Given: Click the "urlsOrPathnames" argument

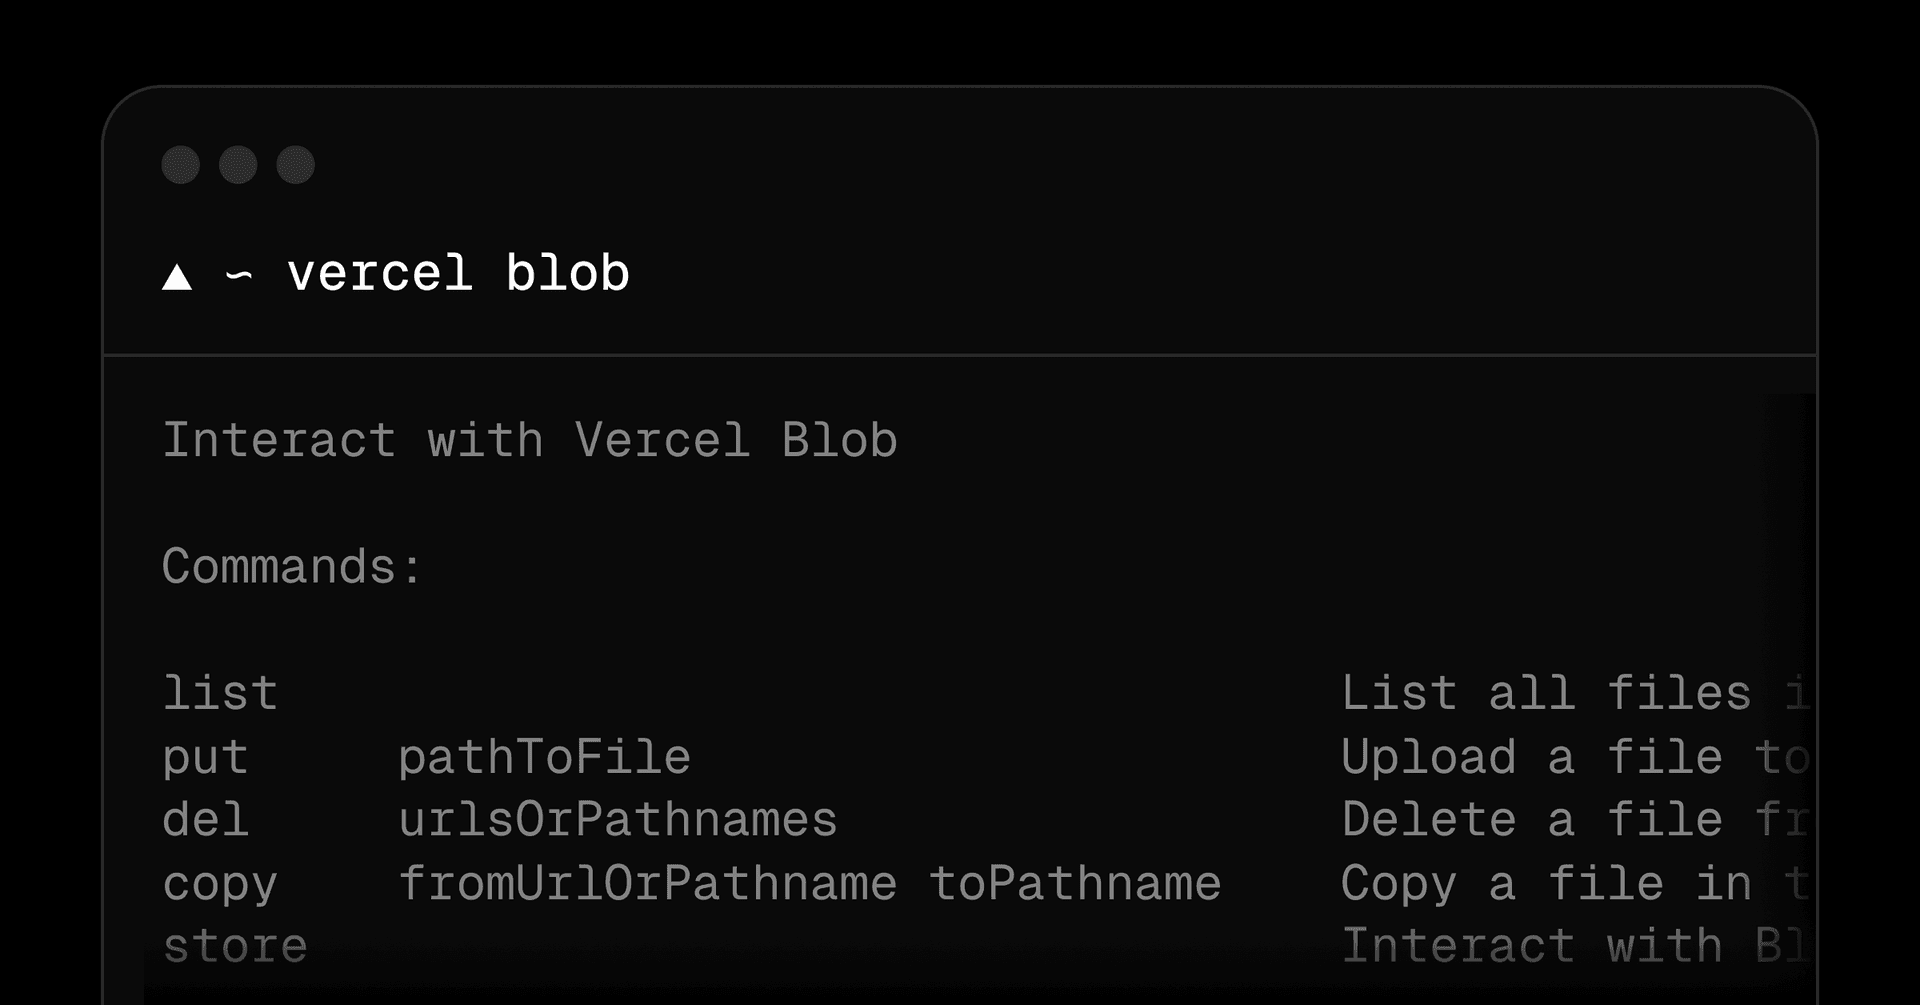Looking at the screenshot, I should click(617, 820).
